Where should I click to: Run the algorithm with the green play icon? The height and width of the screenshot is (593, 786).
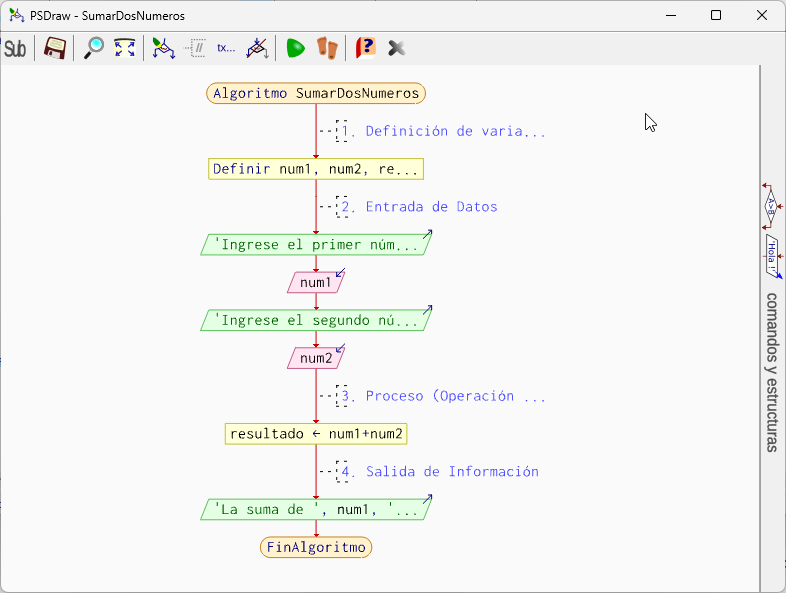[295, 48]
